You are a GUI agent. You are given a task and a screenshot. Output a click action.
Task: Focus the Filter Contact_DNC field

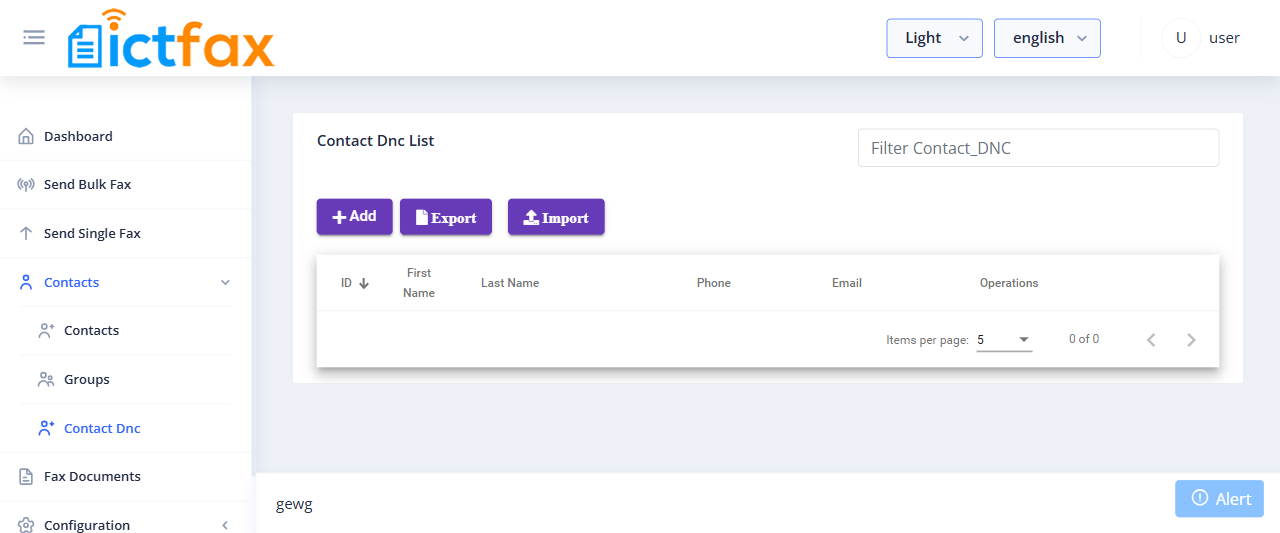[1038, 148]
